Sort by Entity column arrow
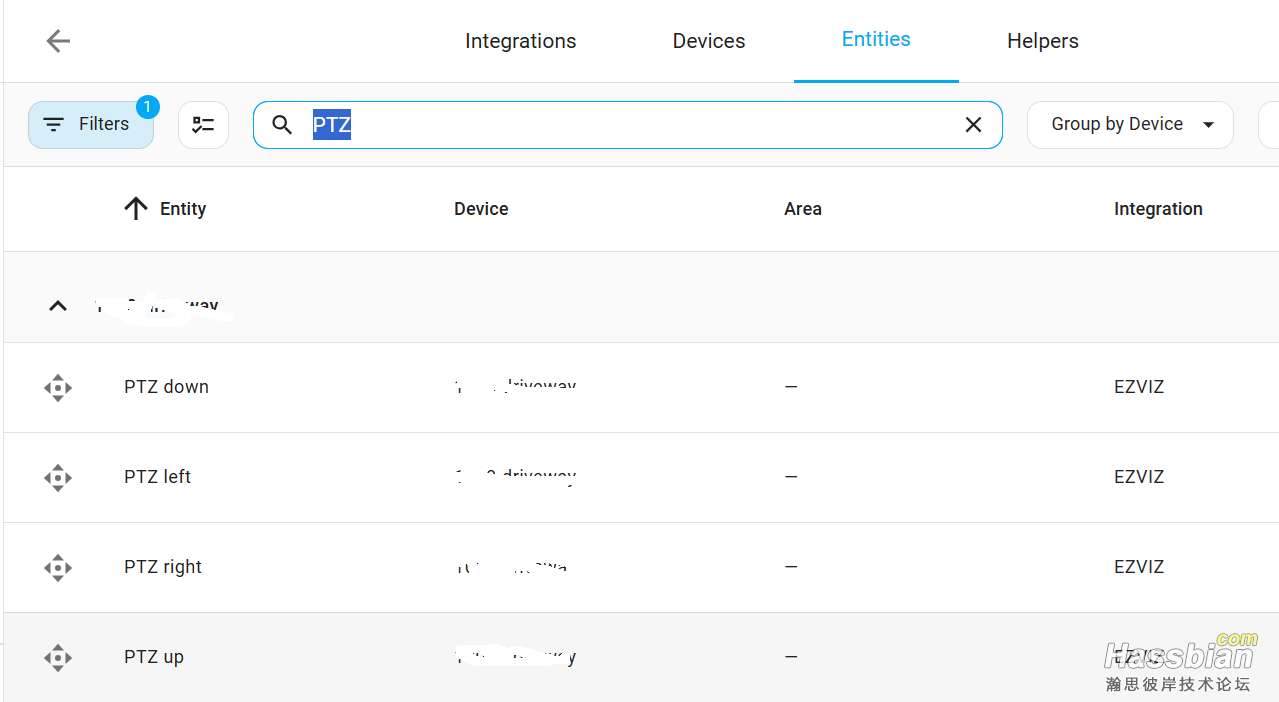 tap(136, 209)
